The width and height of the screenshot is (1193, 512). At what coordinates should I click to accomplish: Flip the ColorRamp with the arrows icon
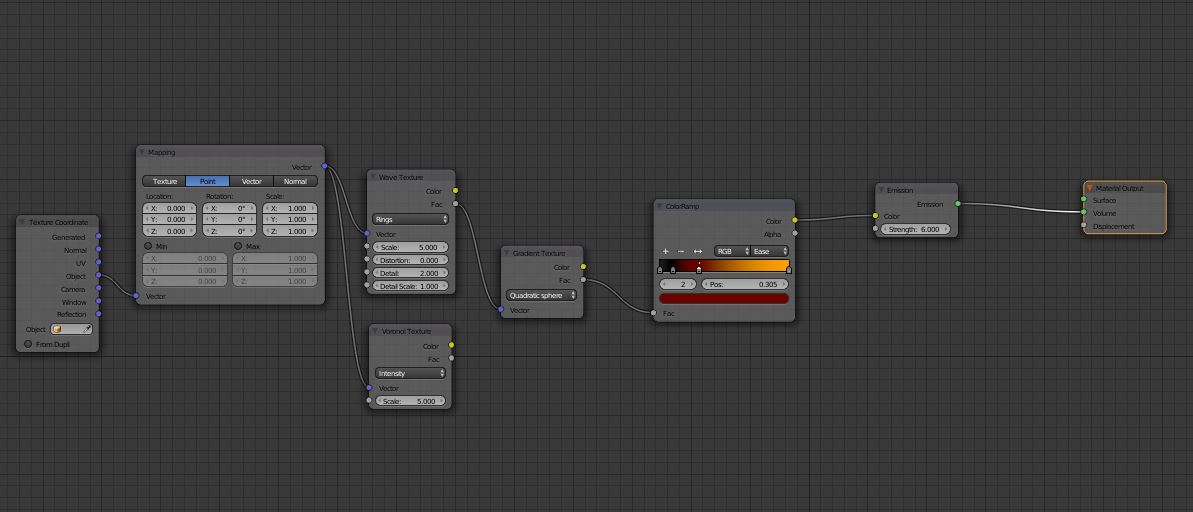coord(698,251)
